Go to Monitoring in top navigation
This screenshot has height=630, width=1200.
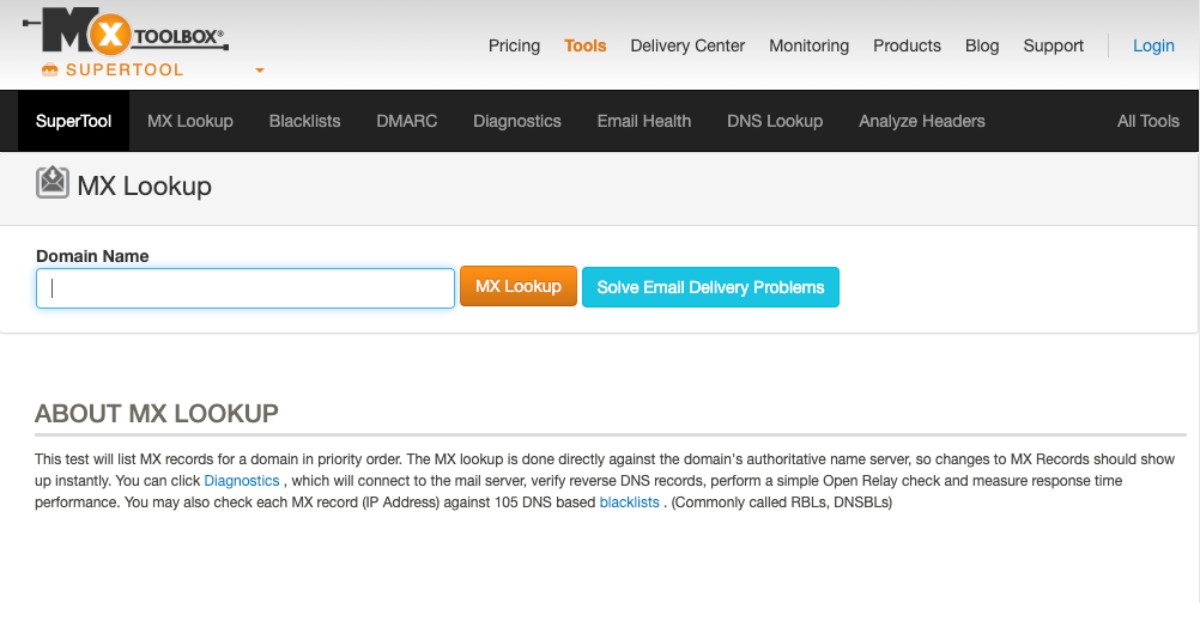coord(808,46)
